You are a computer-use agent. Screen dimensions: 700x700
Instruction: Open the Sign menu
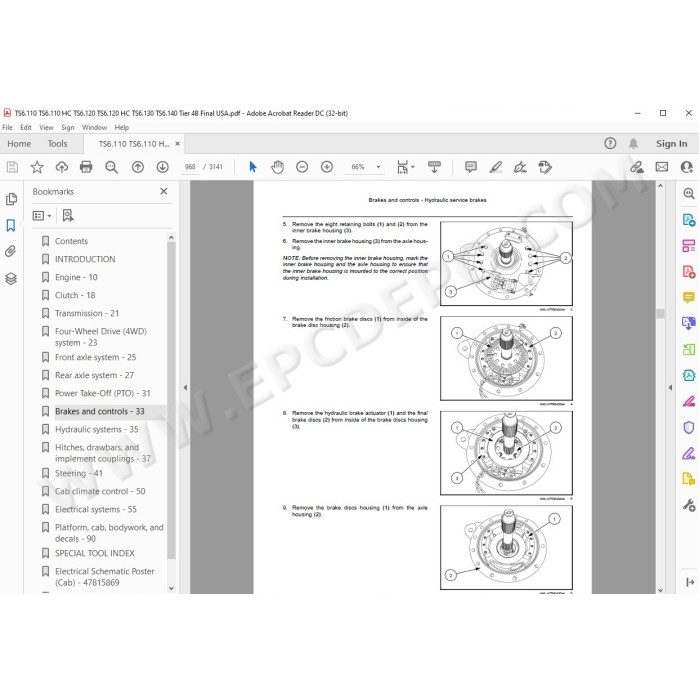point(67,127)
